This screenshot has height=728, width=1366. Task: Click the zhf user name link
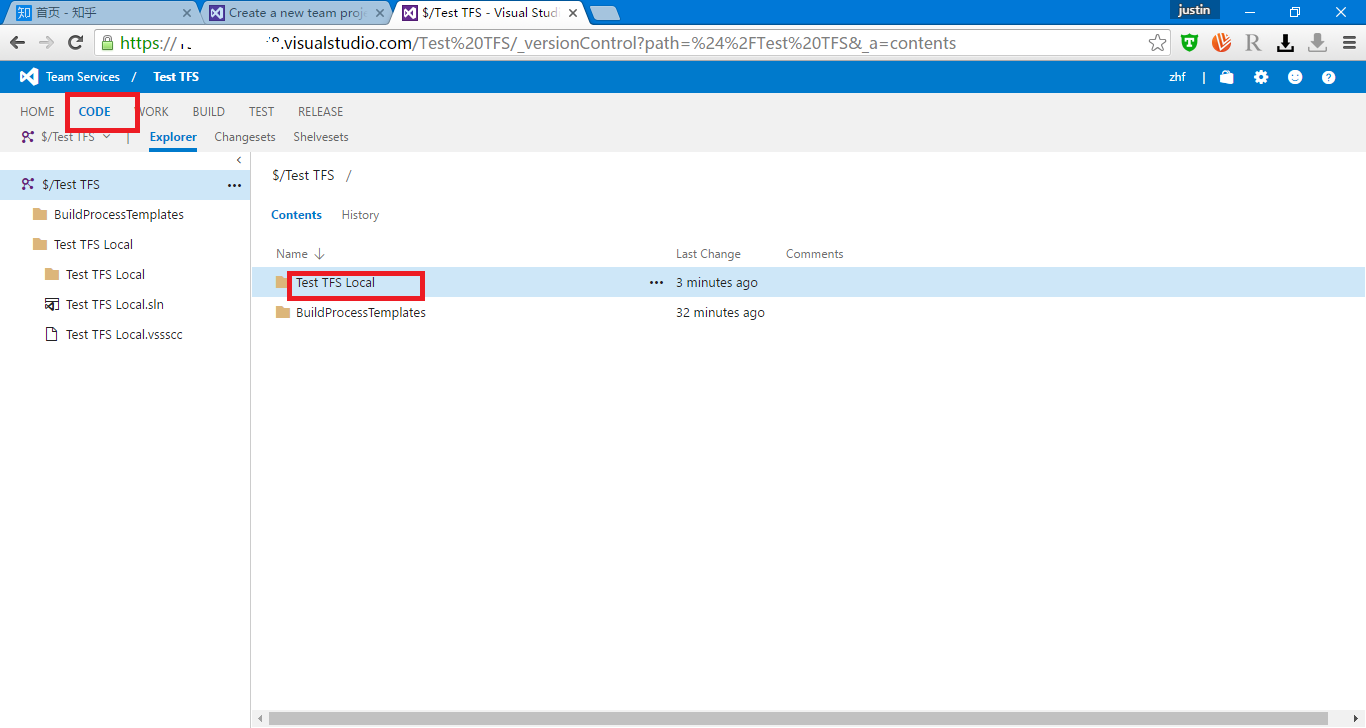[x=1177, y=76]
